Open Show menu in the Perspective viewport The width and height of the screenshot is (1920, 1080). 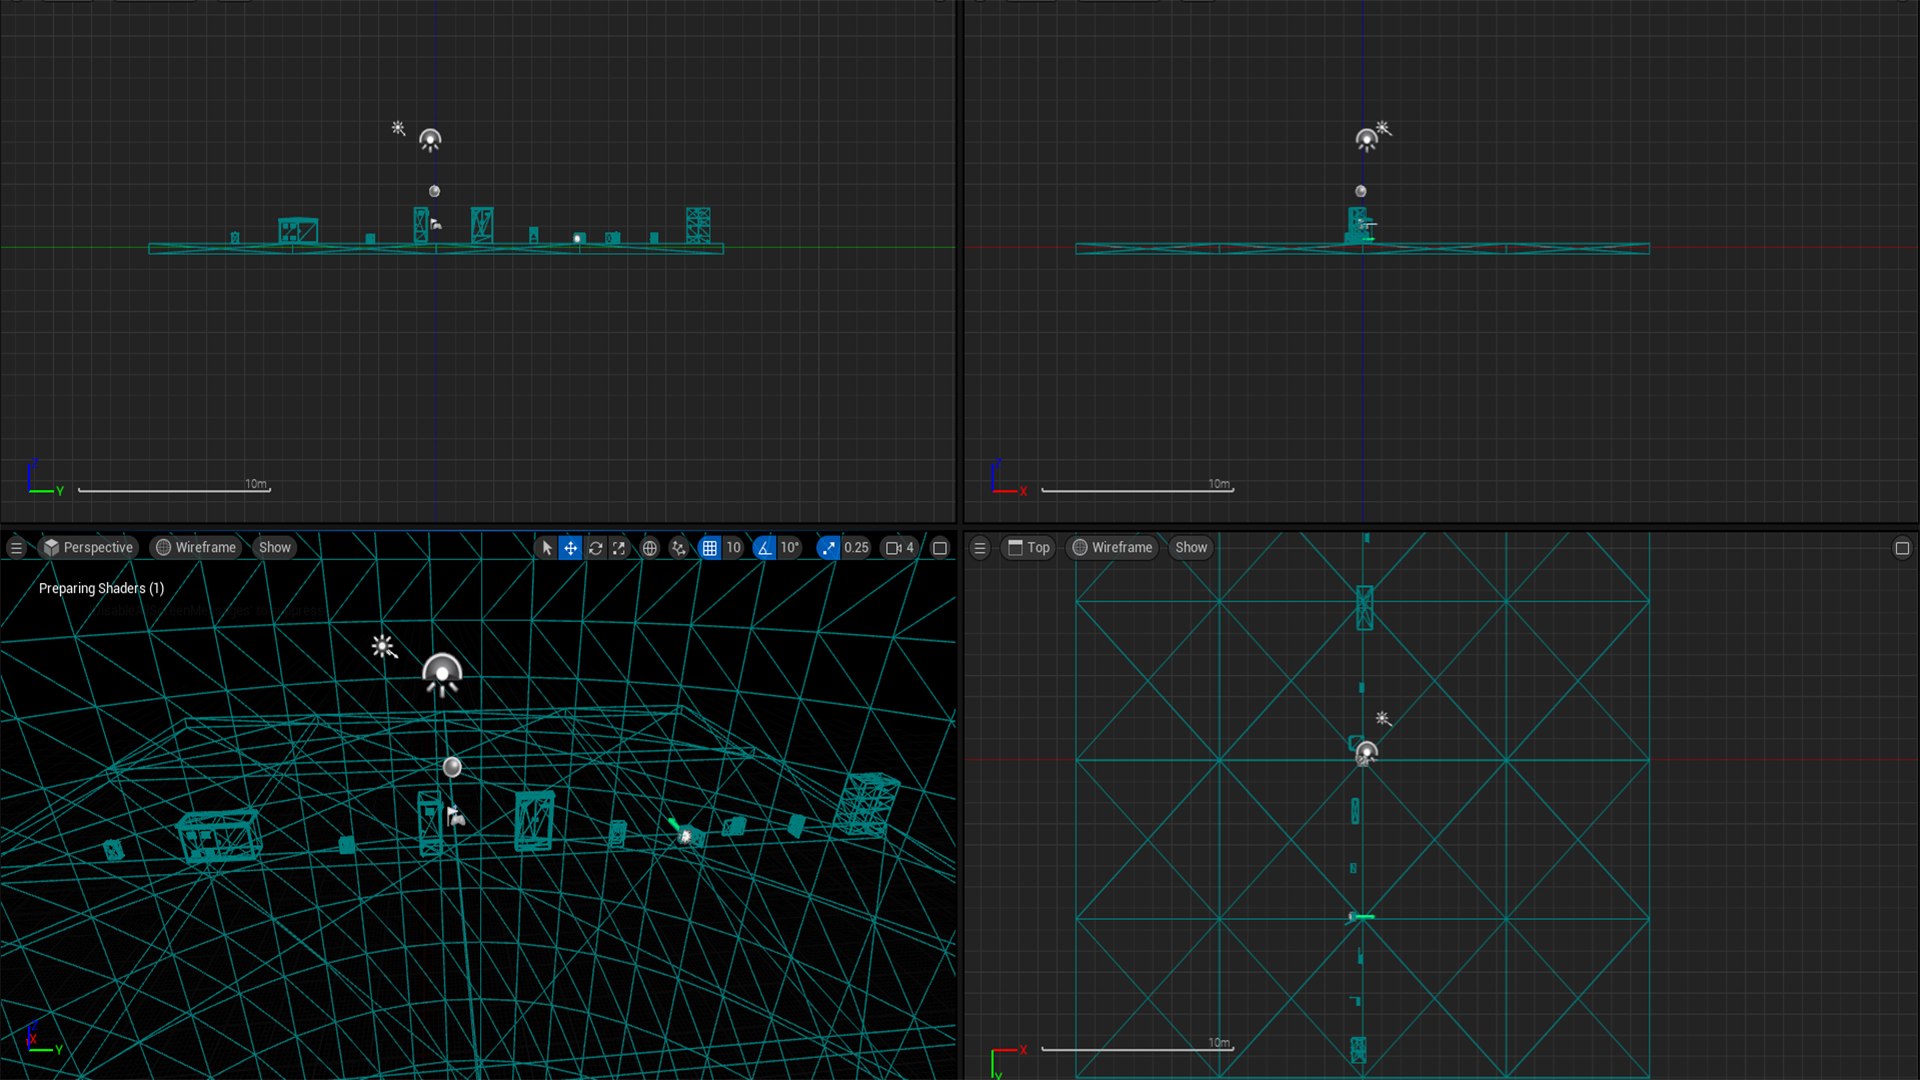[x=274, y=548]
